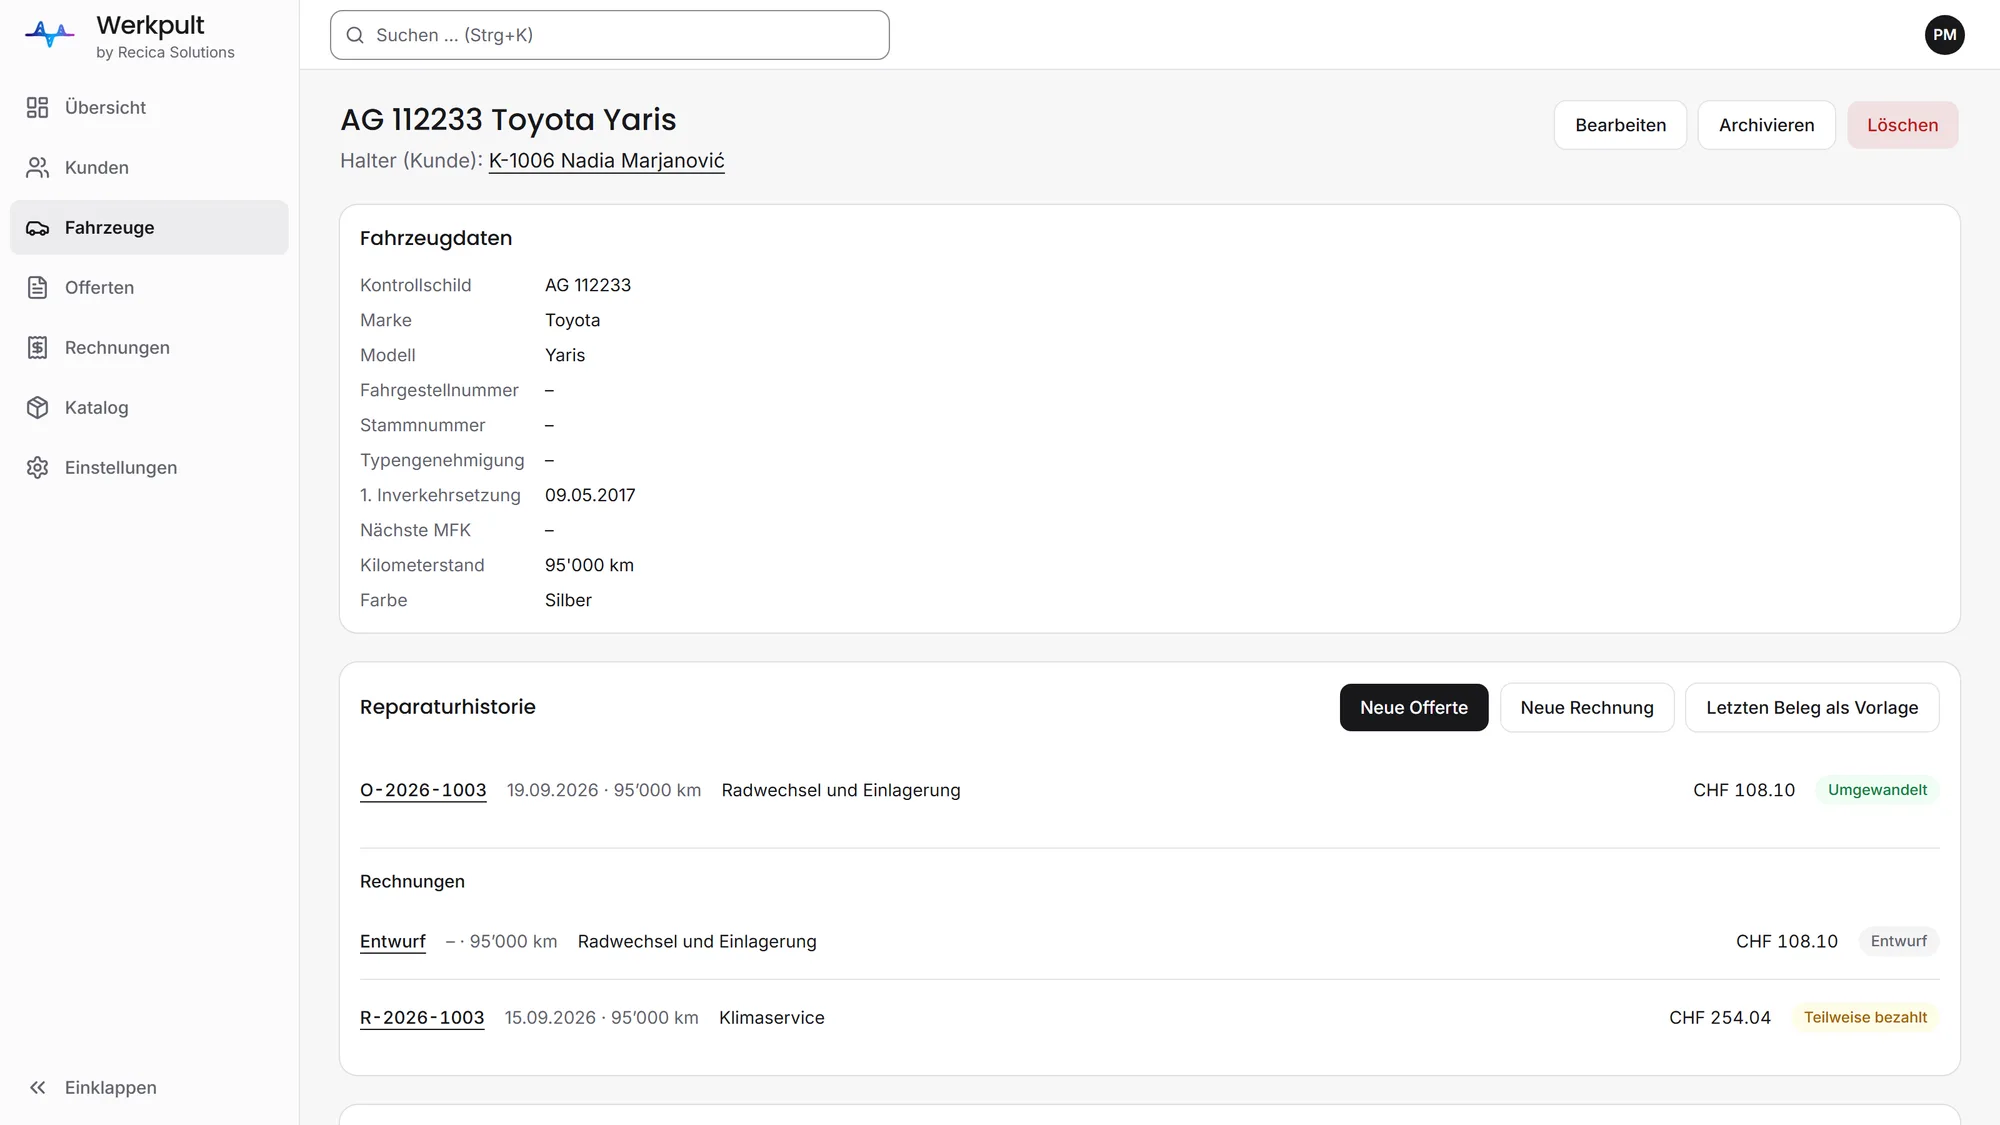Click the Neue Rechnung button
The height and width of the screenshot is (1125, 2000).
click(x=1586, y=707)
